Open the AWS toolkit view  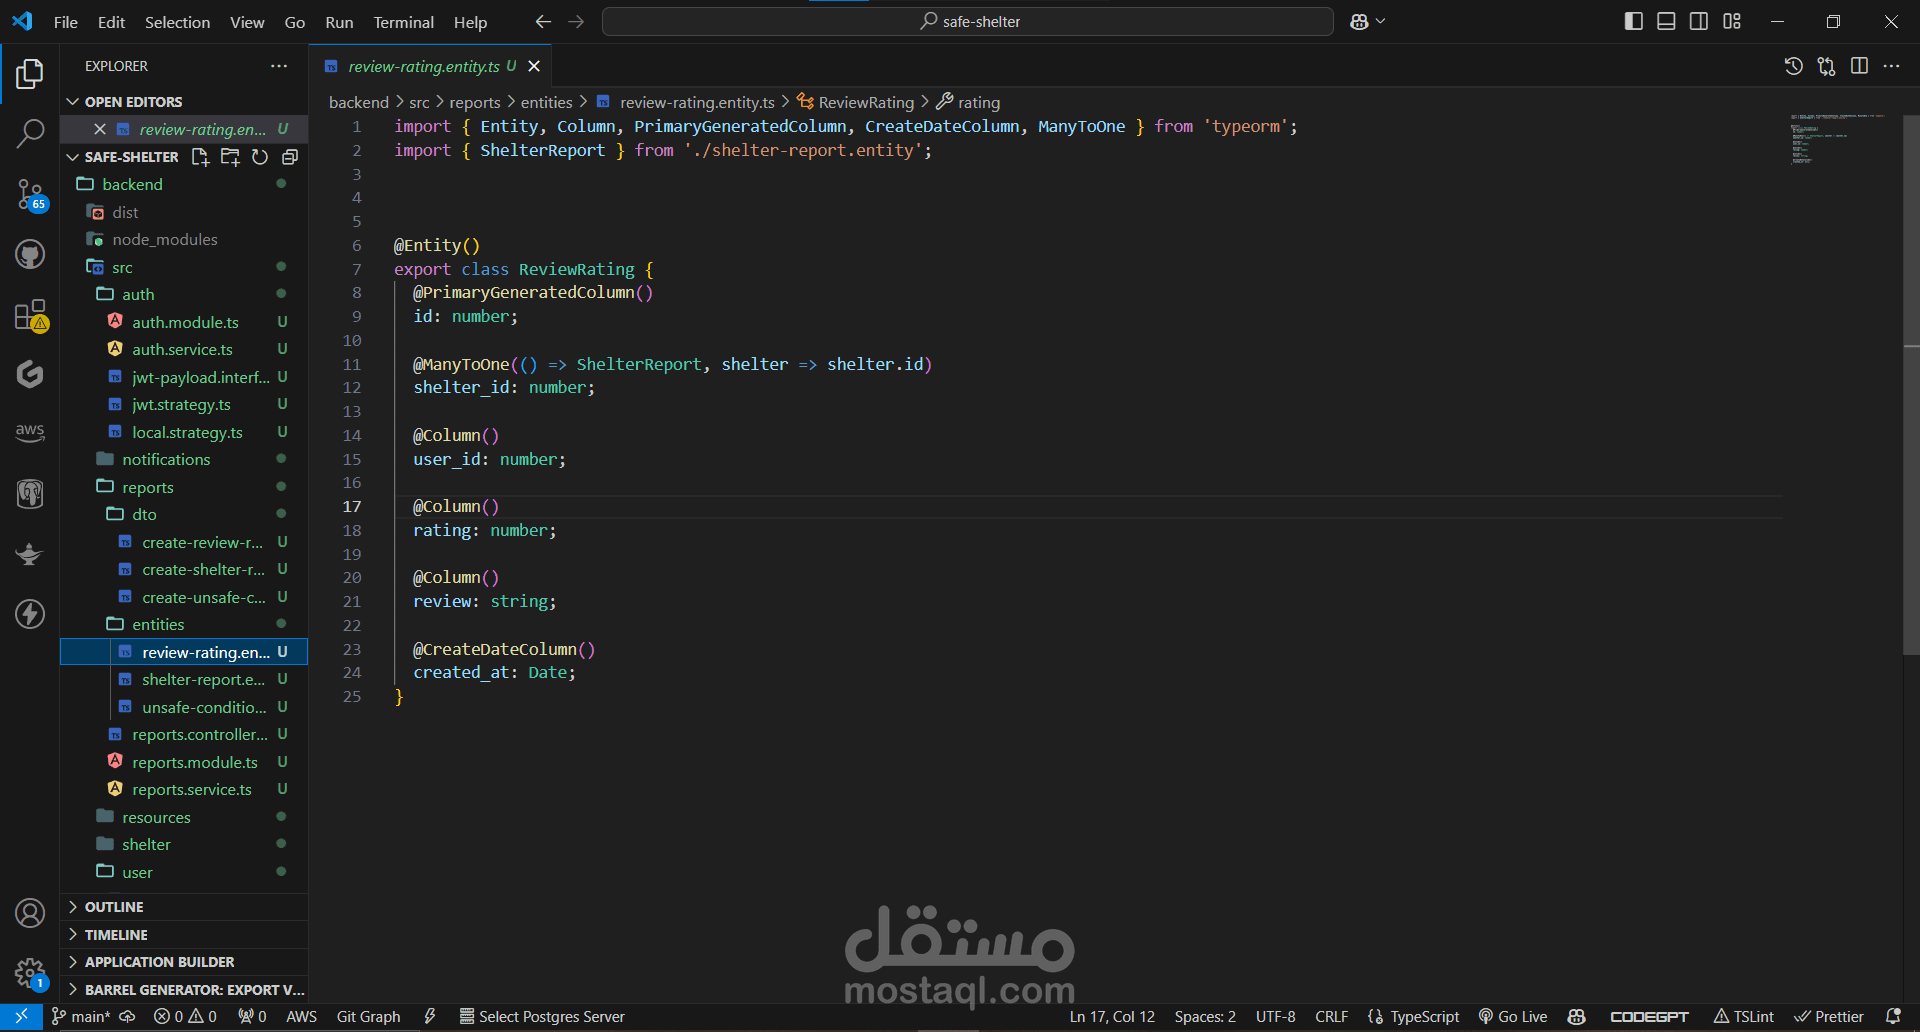30,433
